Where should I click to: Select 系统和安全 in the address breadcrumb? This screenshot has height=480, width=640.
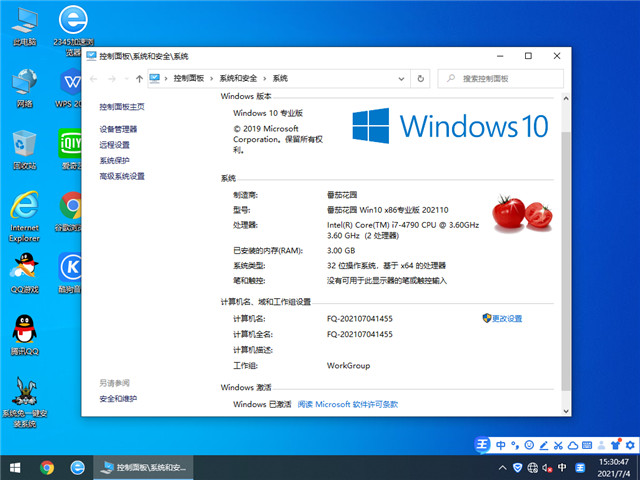point(238,78)
